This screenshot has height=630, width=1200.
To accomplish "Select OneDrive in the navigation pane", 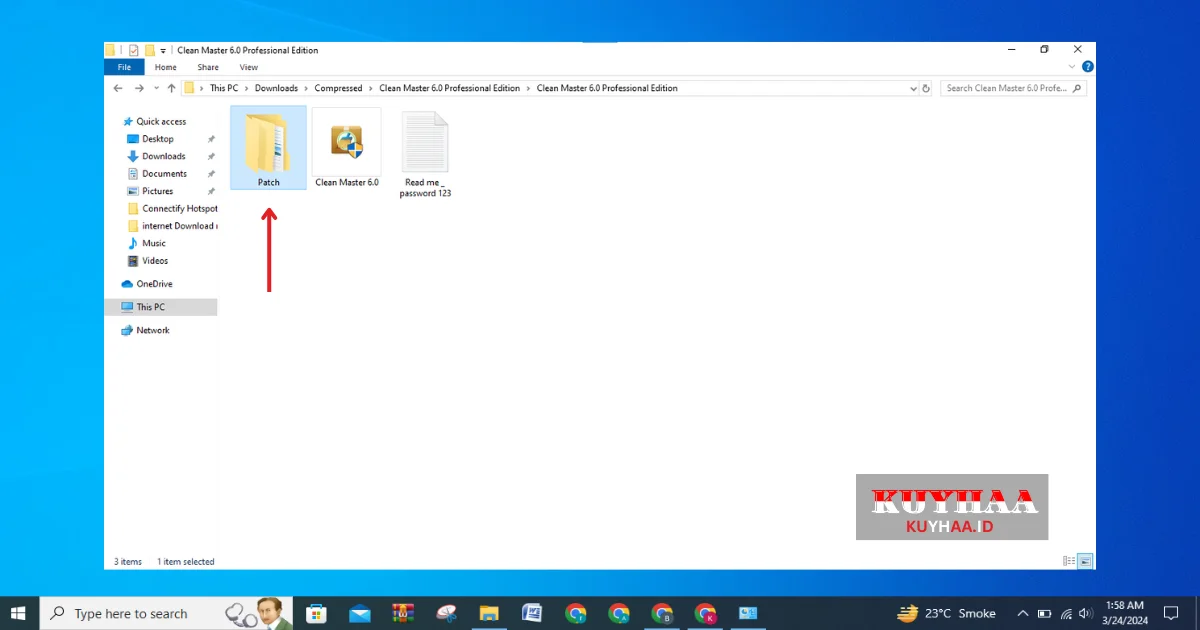I will coord(154,284).
